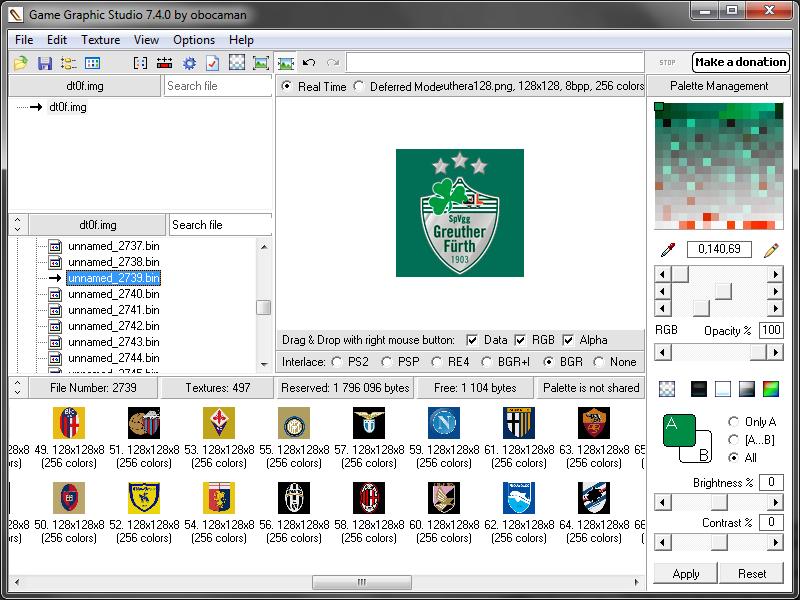Click the lower Search file input field
Viewport: 800px width, 600px height.
(x=220, y=224)
